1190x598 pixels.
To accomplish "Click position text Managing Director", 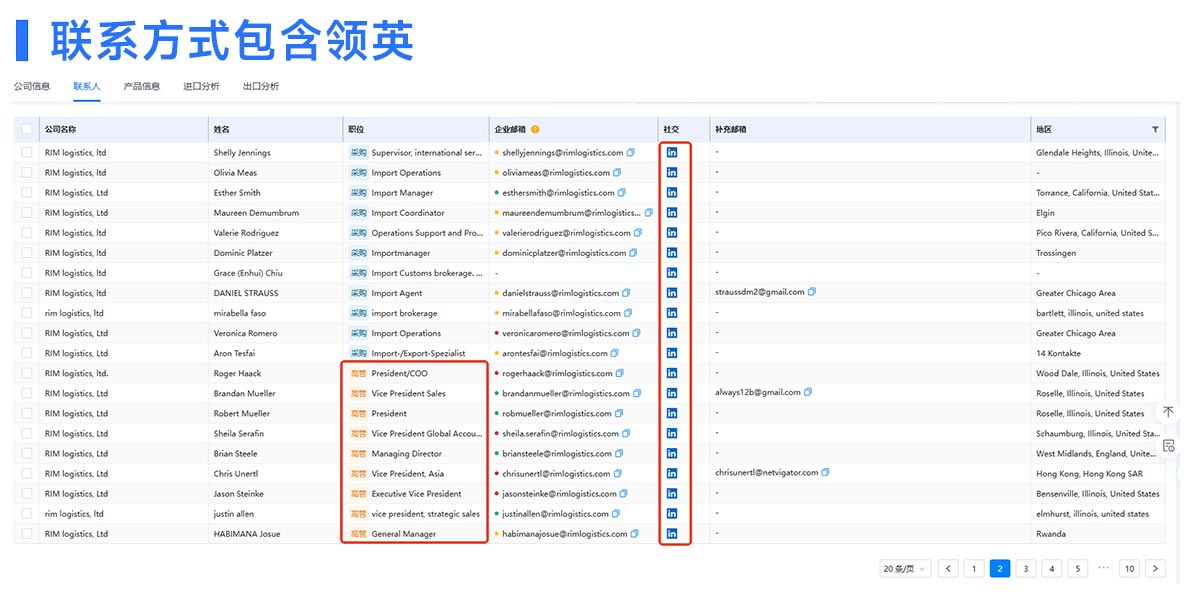I will [406, 454].
